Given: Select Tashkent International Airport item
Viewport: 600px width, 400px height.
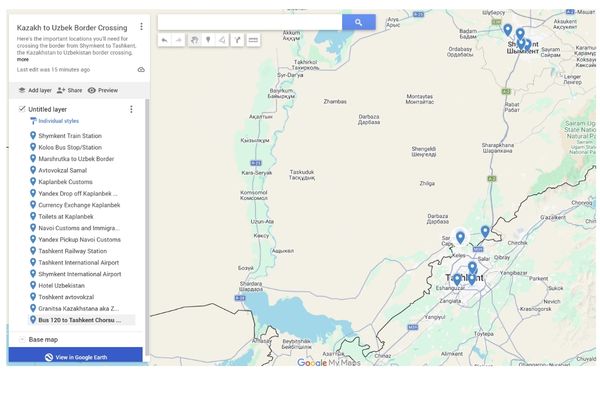Looking at the screenshot, I should tap(79, 263).
